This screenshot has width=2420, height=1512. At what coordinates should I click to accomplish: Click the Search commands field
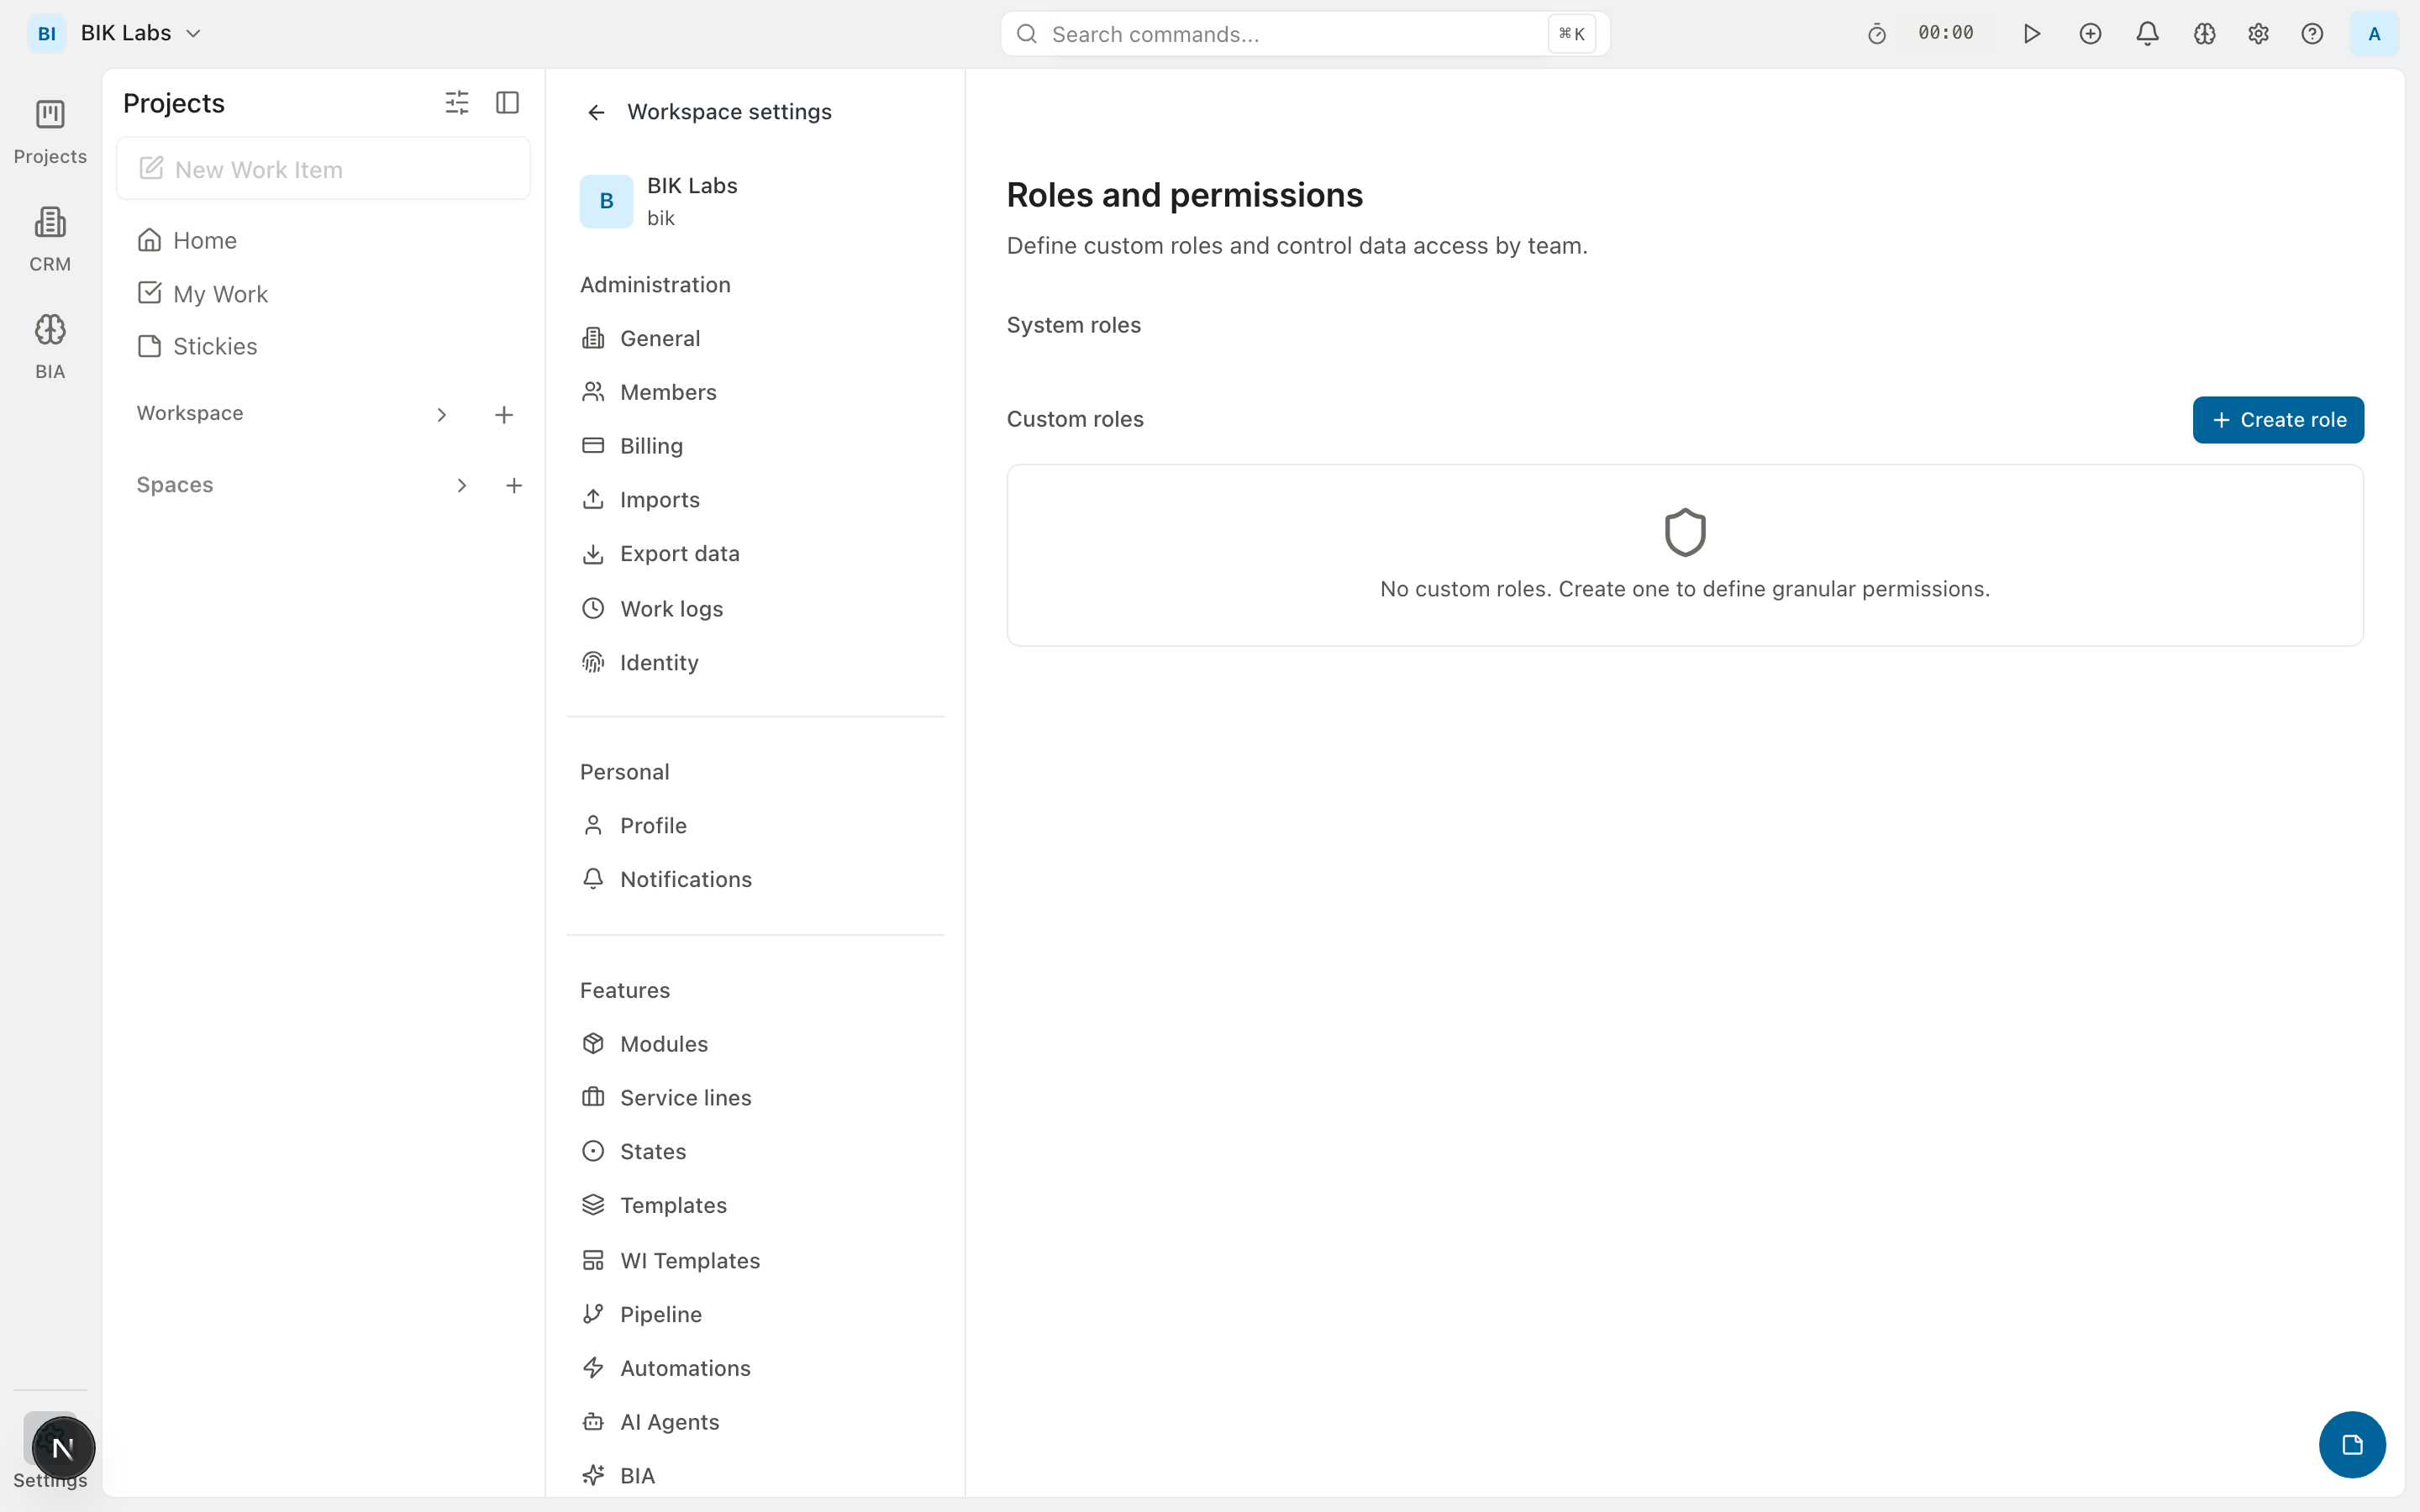[1290, 34]
